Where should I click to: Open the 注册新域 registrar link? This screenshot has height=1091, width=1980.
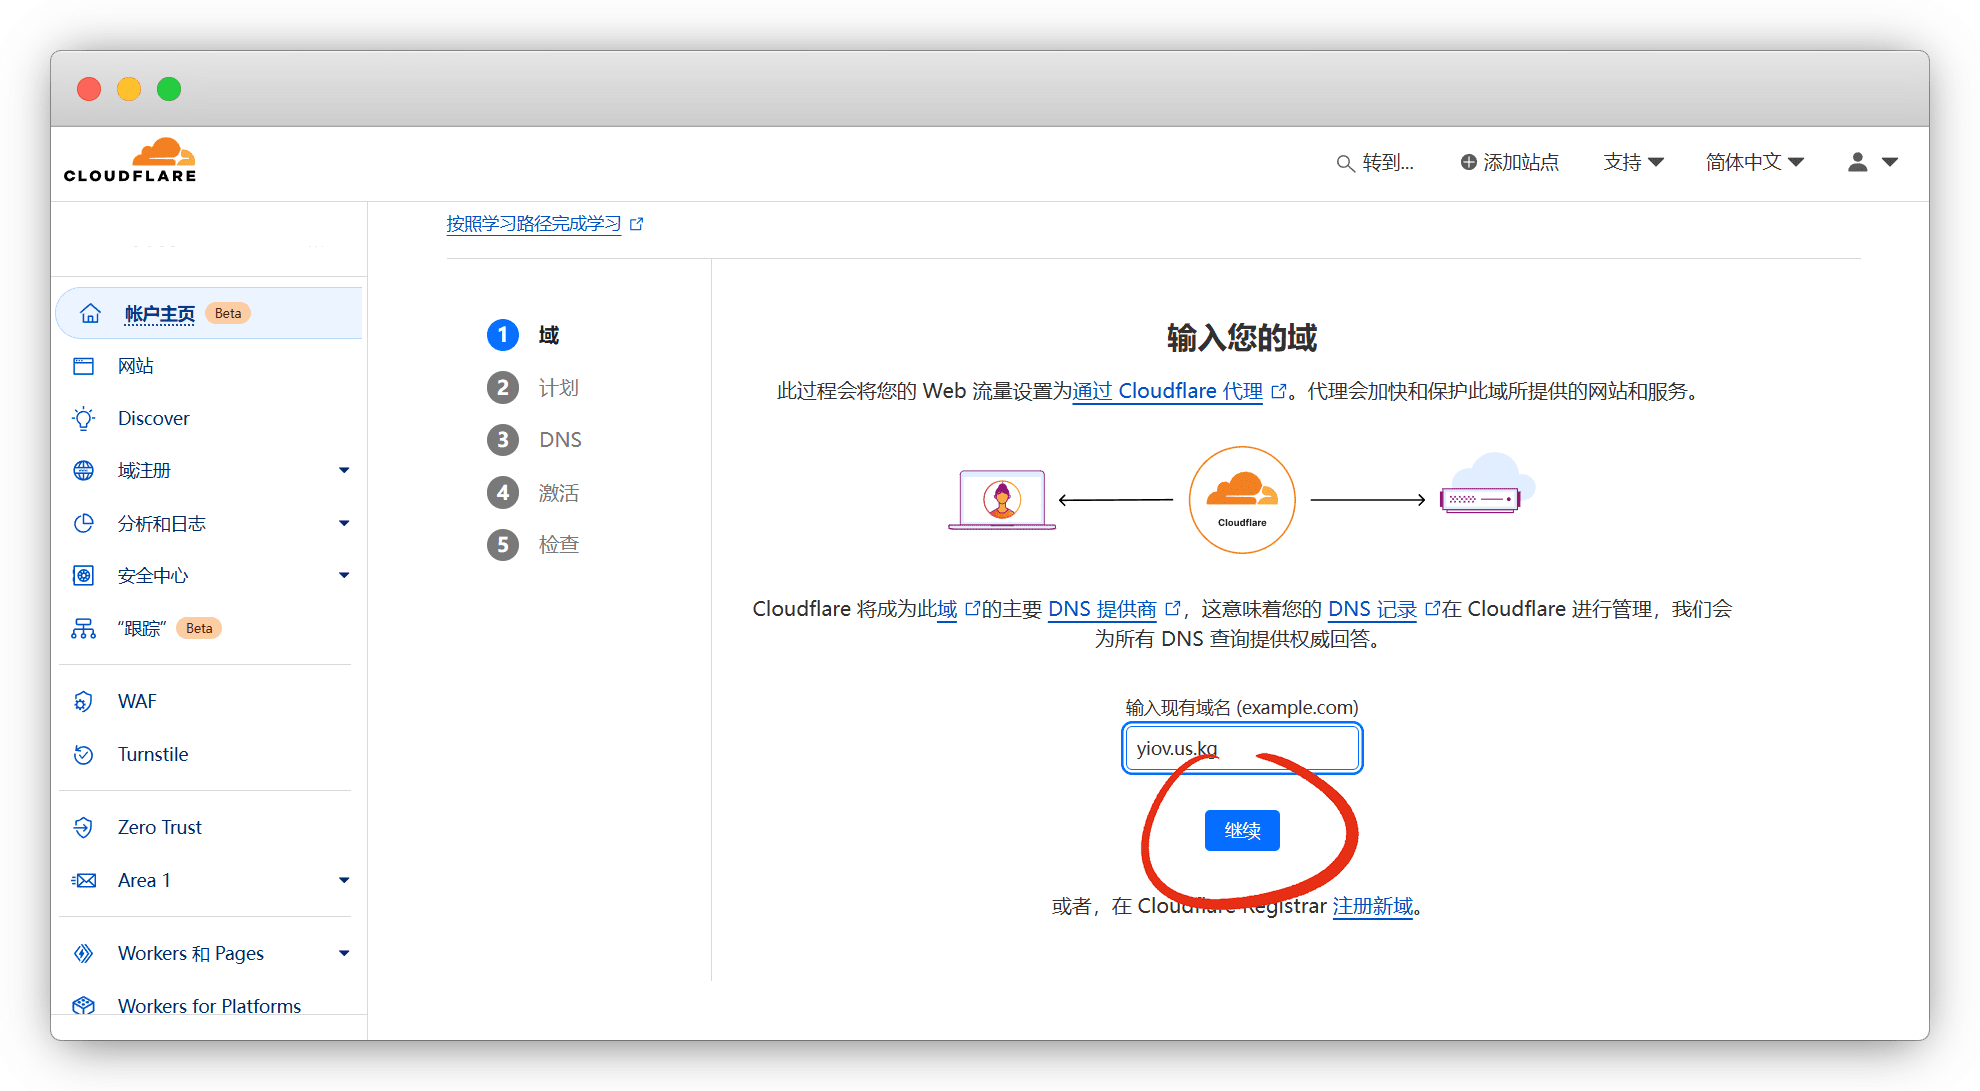(x=1372, y=906)
